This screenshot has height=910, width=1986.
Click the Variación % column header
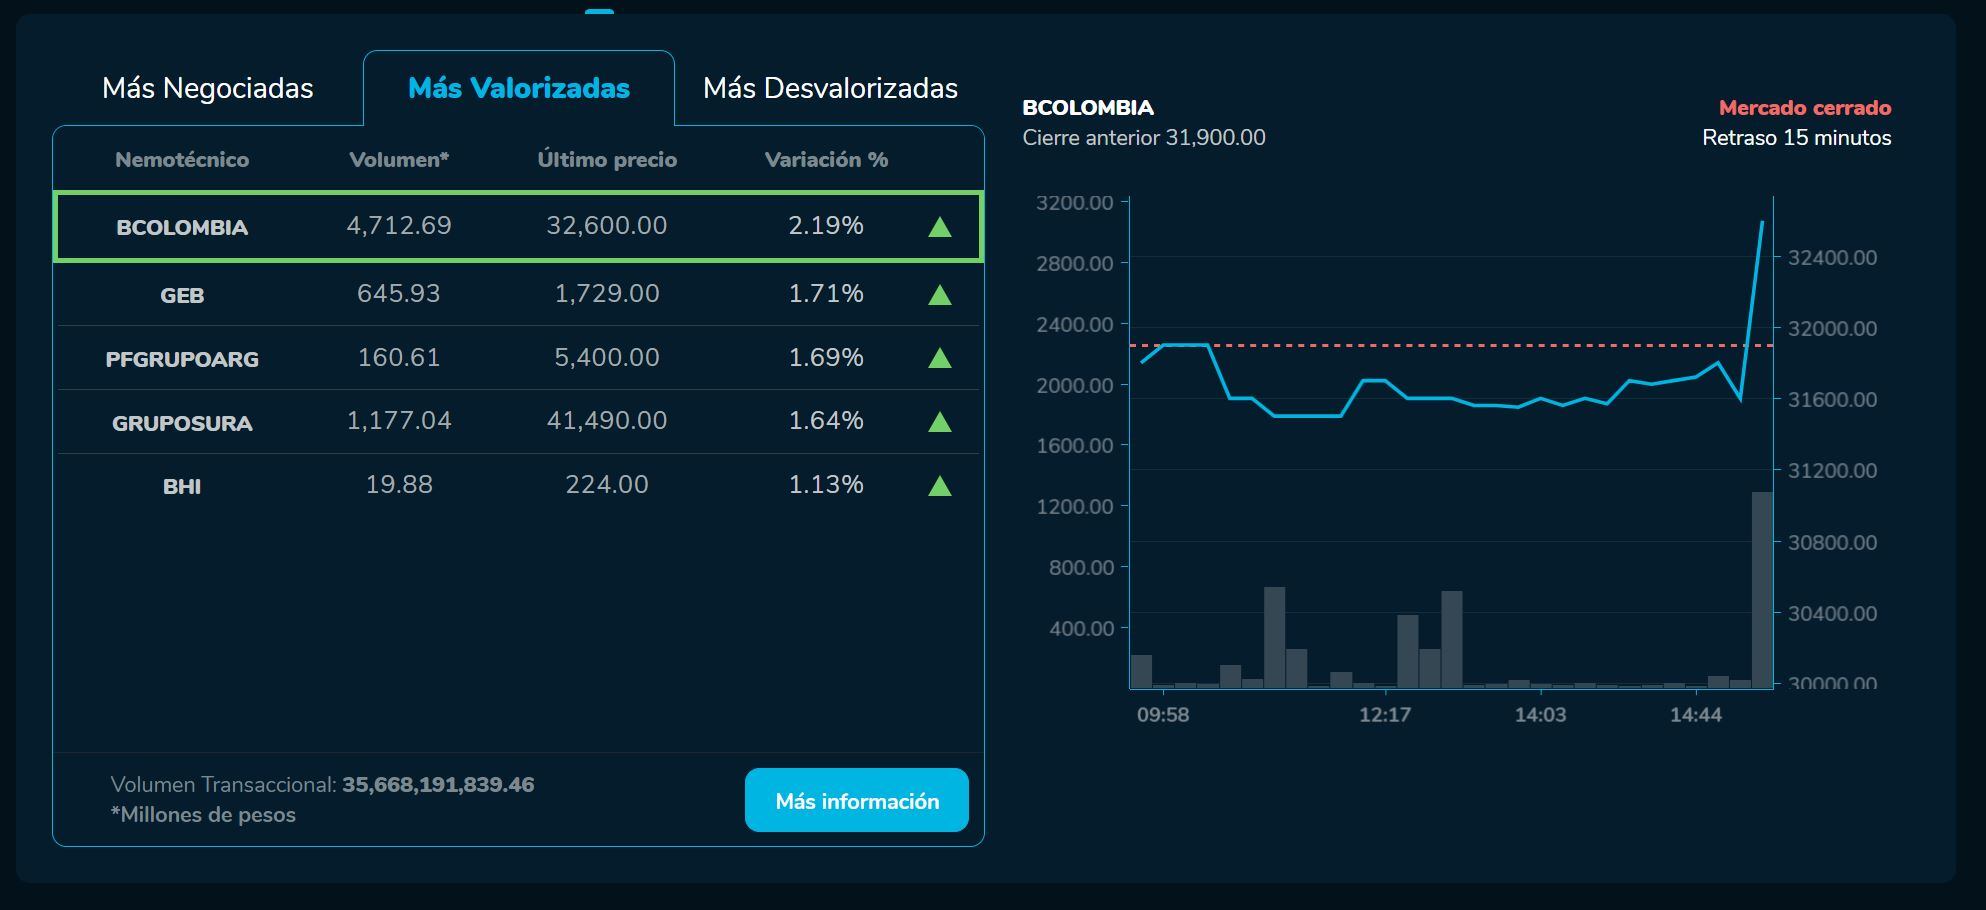point(826,160)
